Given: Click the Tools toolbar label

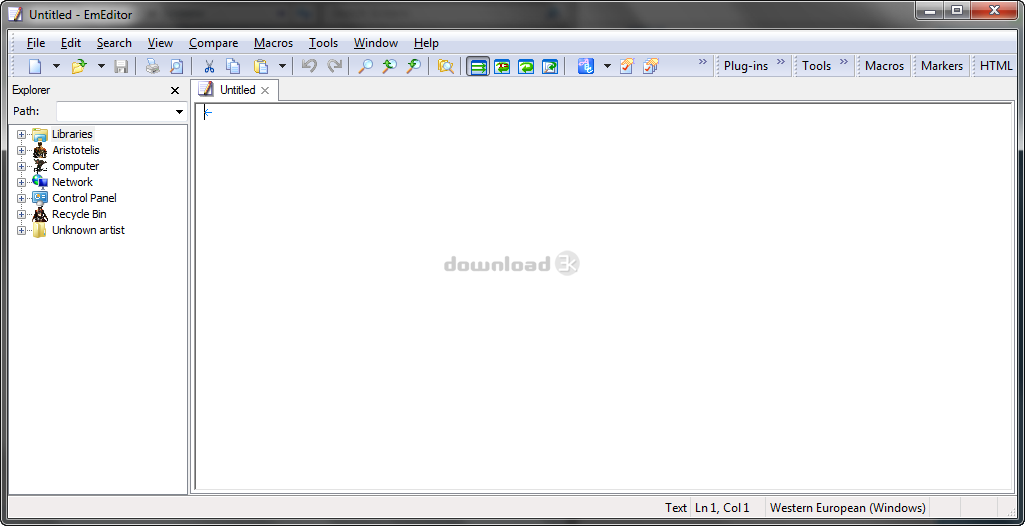Looking at the screenshot, I should [816, 66].
